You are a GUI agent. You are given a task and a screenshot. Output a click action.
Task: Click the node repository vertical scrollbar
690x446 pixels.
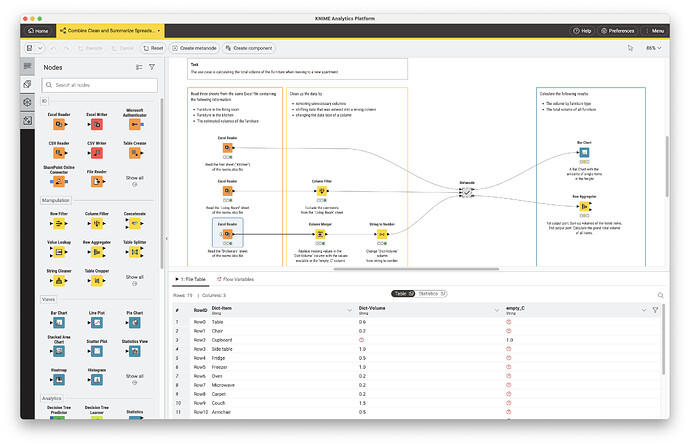click(161, 183)
